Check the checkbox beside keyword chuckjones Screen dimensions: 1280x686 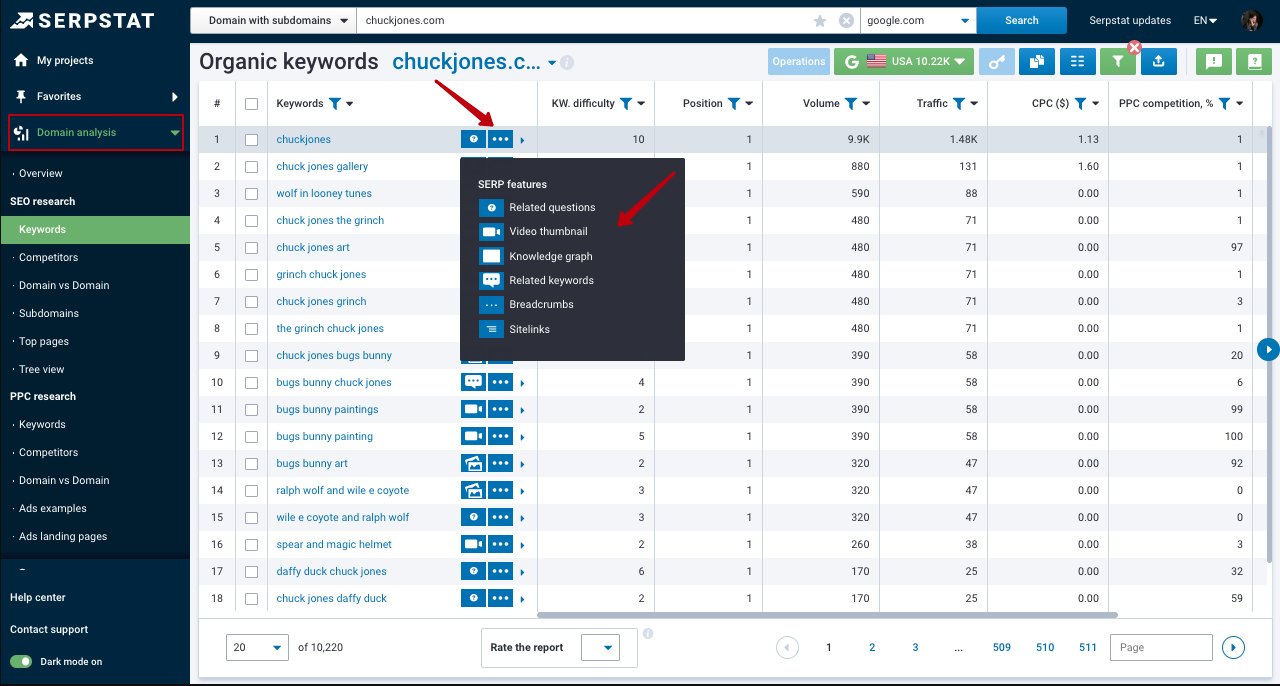[x=249, y=139]
